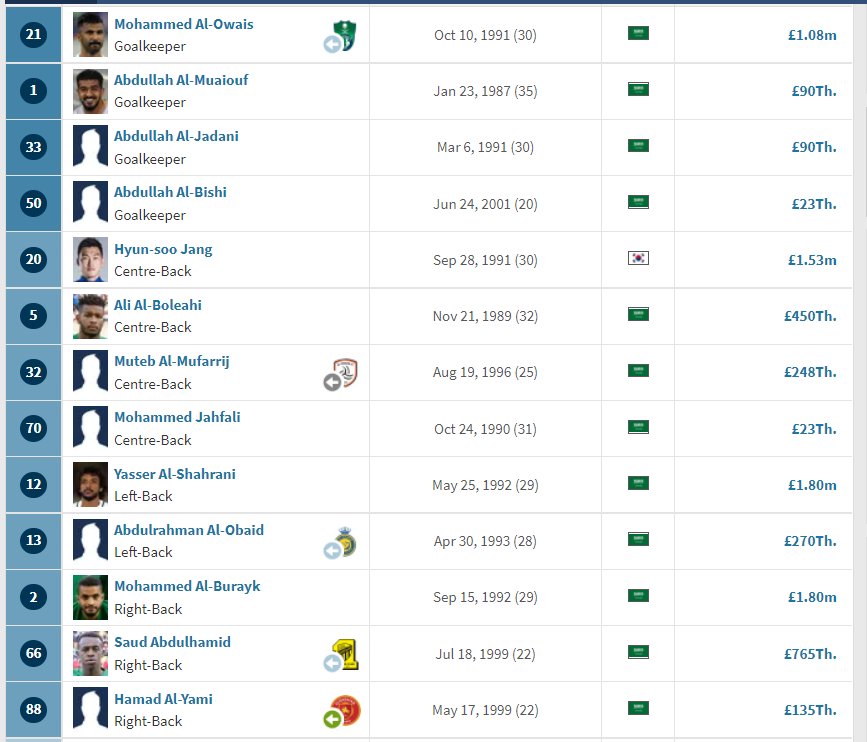Click Hyun-soo Jang's £1.53m market value
This screenshot has width=867, height=742.
click(x=811, y=260)
